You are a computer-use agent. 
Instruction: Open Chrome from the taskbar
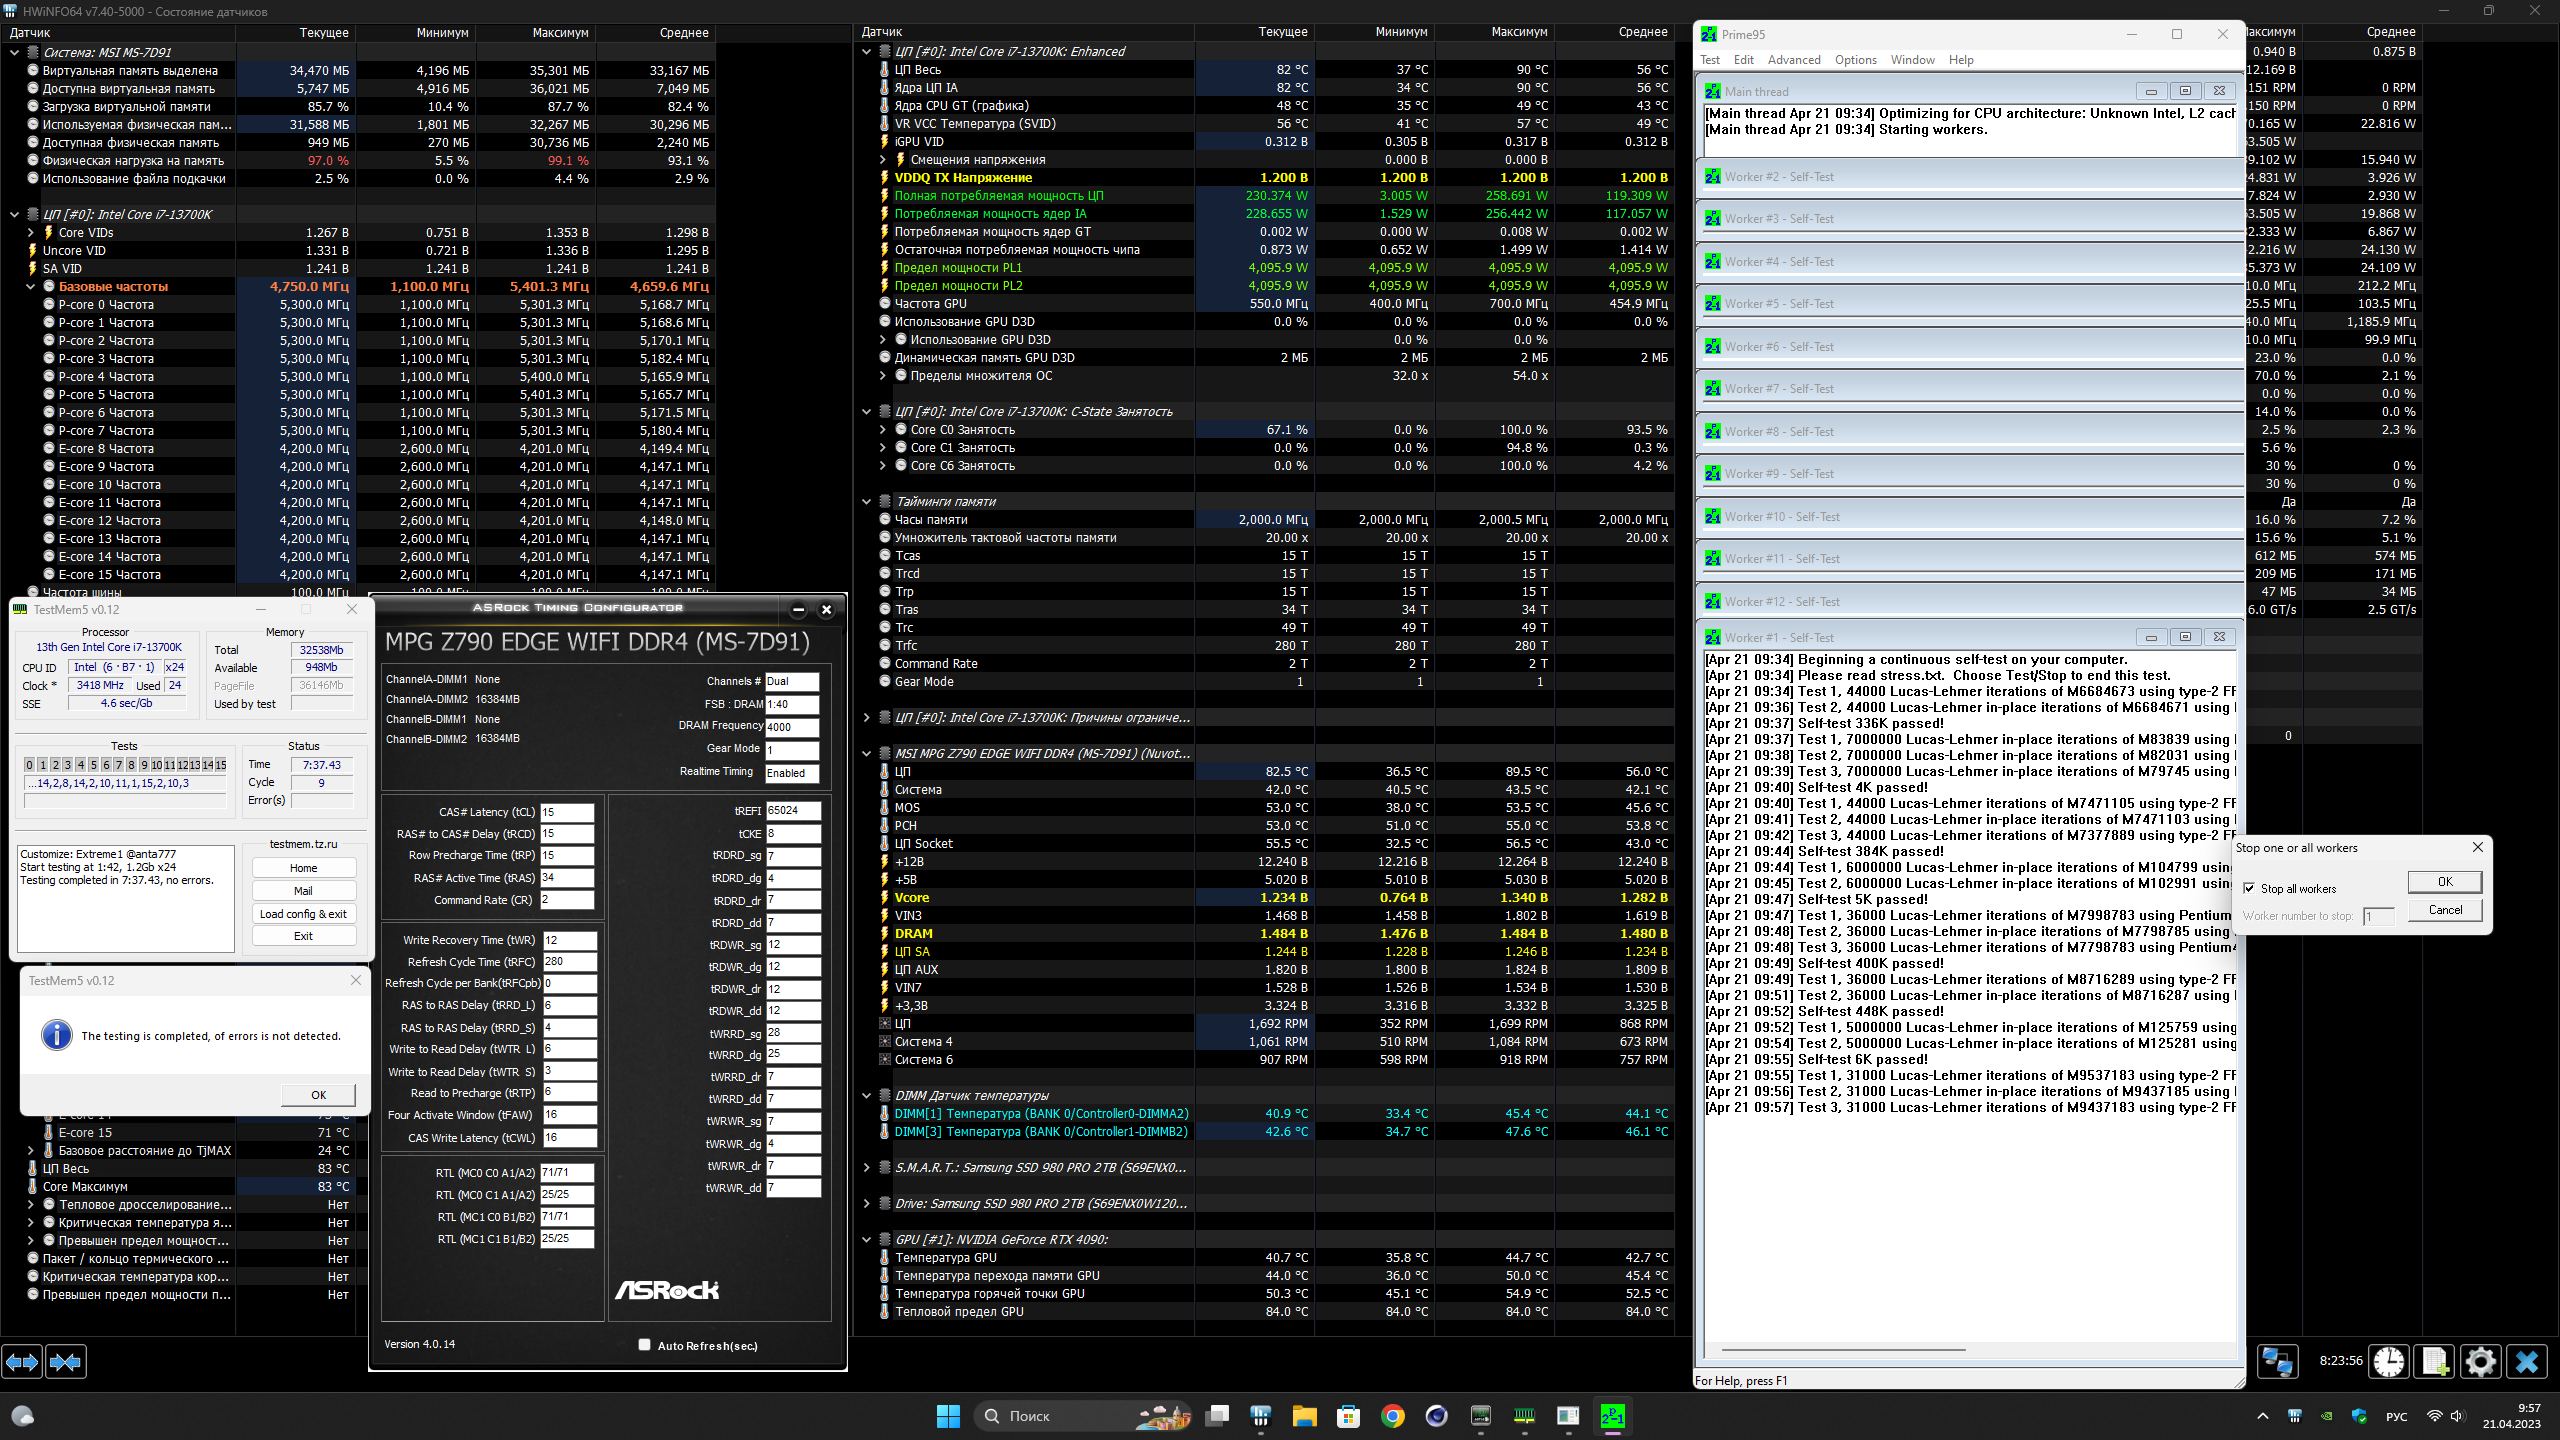click(1392, 1416)
